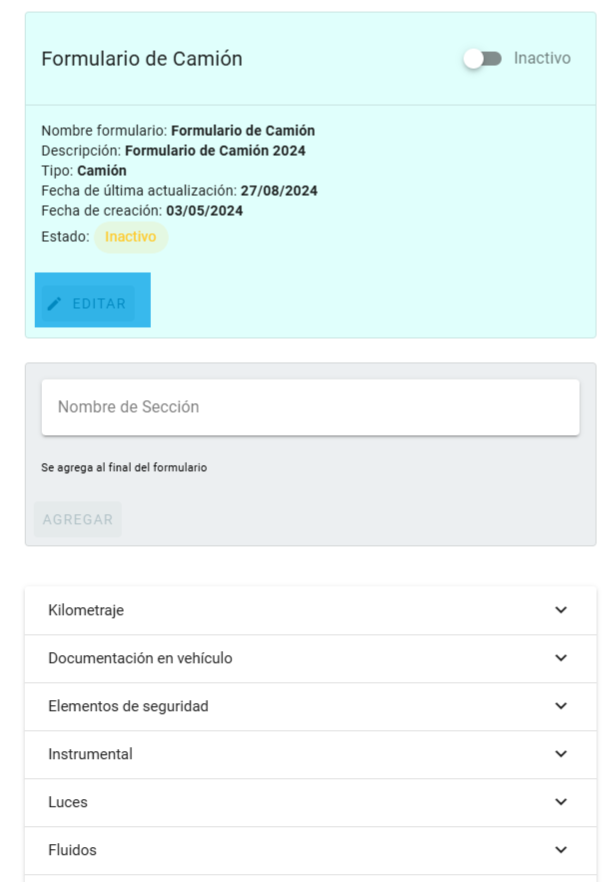Click the chevron icon beside Instrumental
This screenshot has height=882, width=610.
click(560, 754)
